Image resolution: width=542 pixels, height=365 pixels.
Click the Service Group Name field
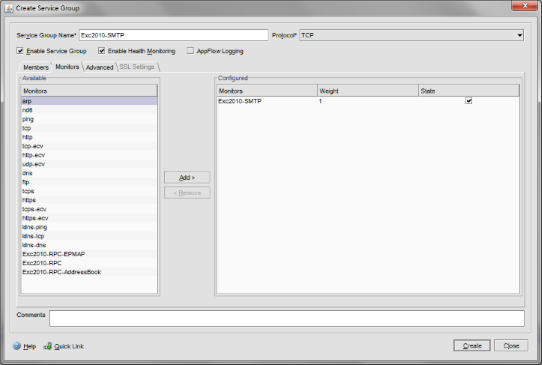tap(174, 35)
